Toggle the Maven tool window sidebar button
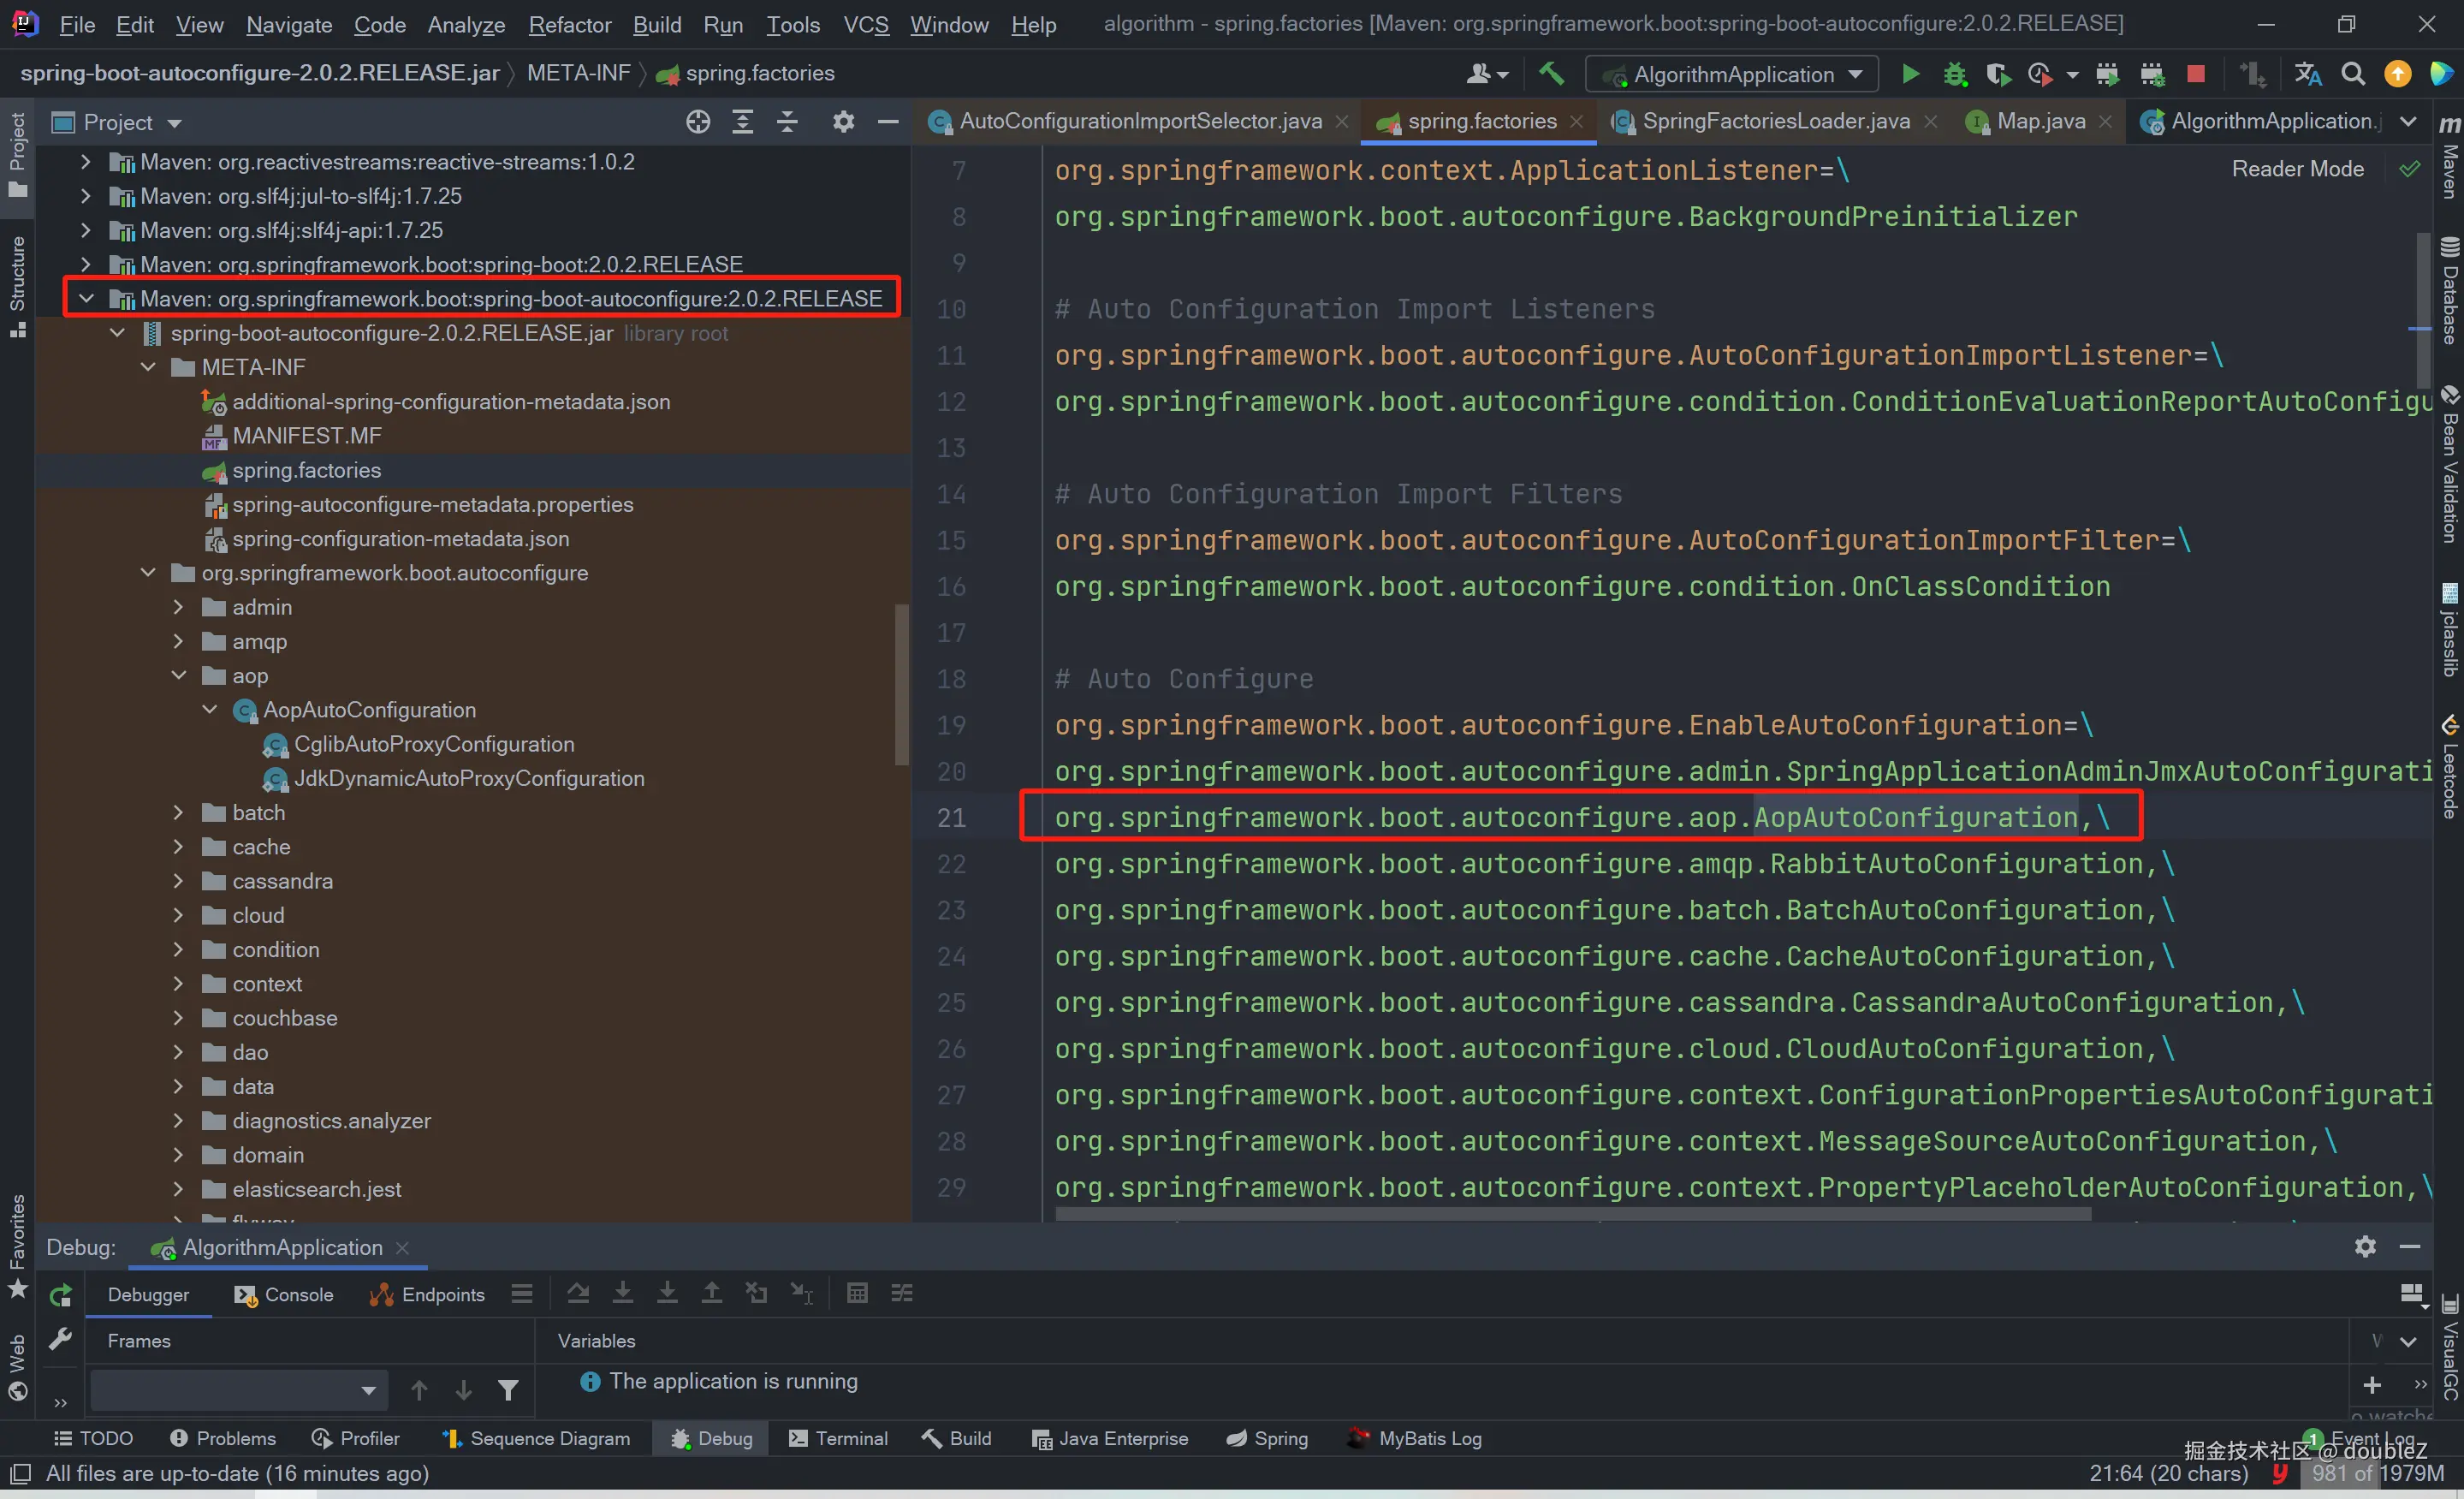The image size is (2464, 1499). (x=2449, y=160)
